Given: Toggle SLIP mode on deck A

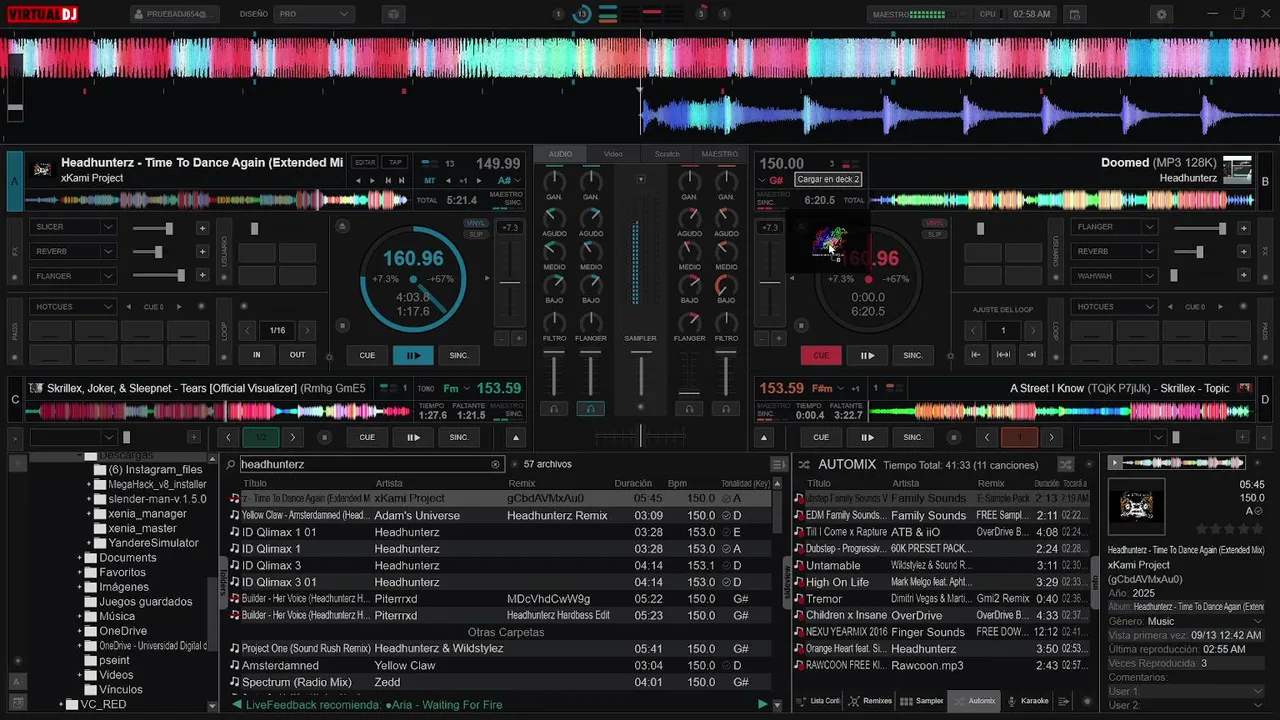Looking at the screenshot, I should (475, 234).
